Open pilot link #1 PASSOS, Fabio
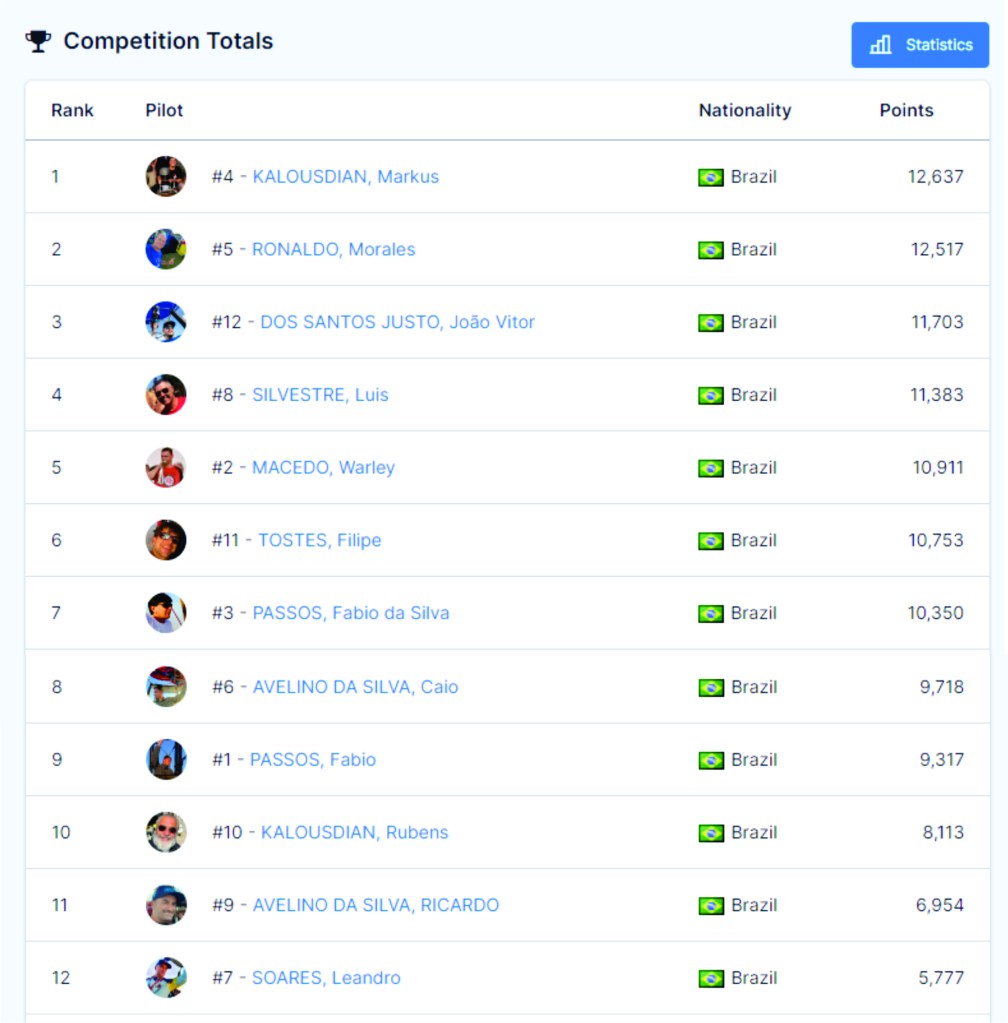Image resolution: width=1008 pixels, height=1023 pixels. coord(312,760)
